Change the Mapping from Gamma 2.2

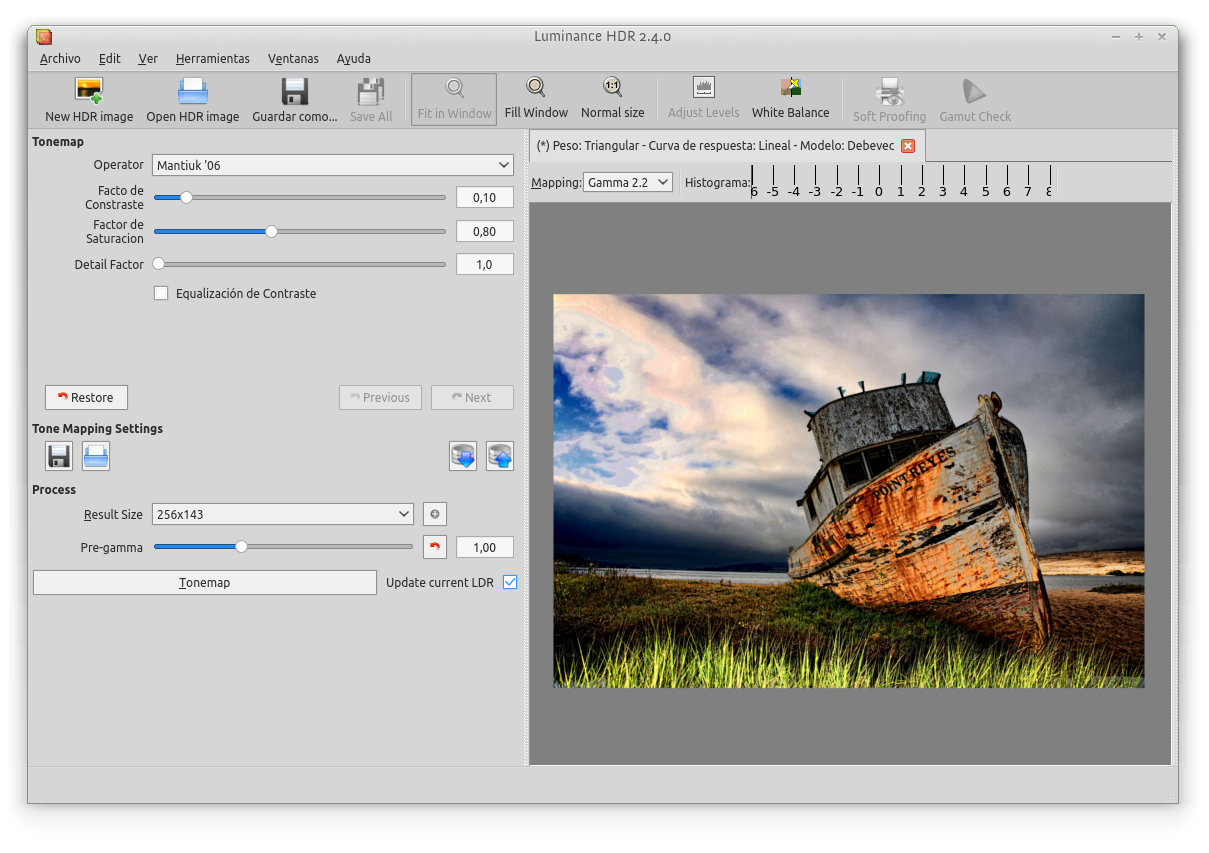[x=627, y=181]
